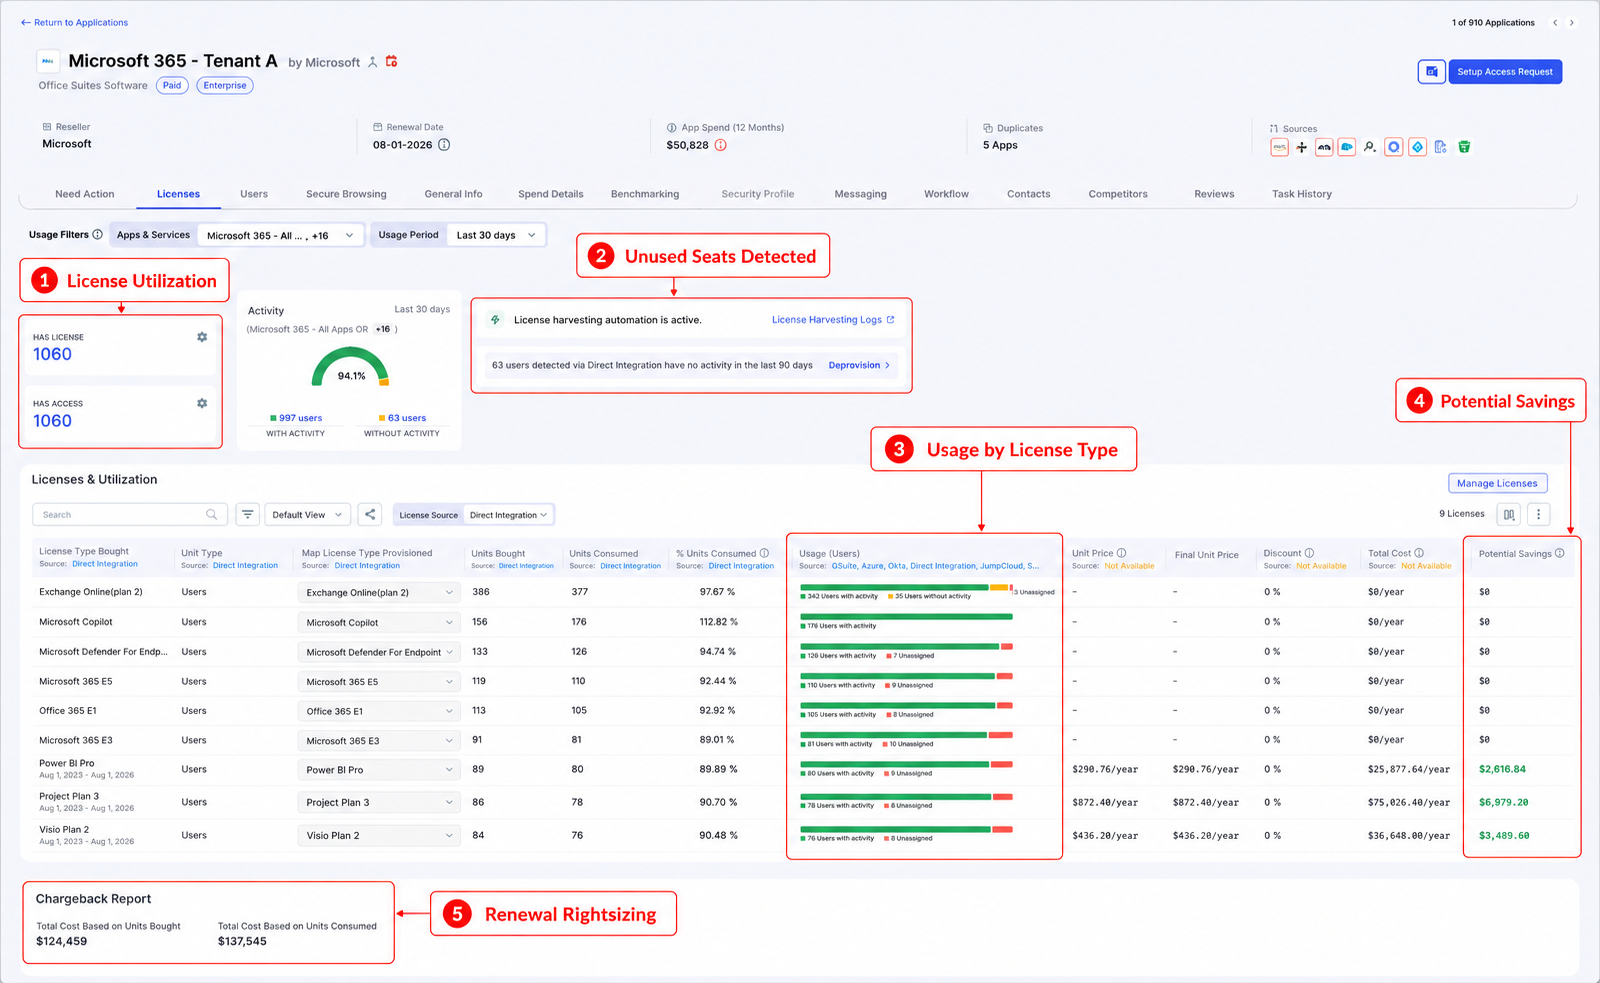Open License Harvesting Logs link
1600x983 pixels.
[833, 320]
